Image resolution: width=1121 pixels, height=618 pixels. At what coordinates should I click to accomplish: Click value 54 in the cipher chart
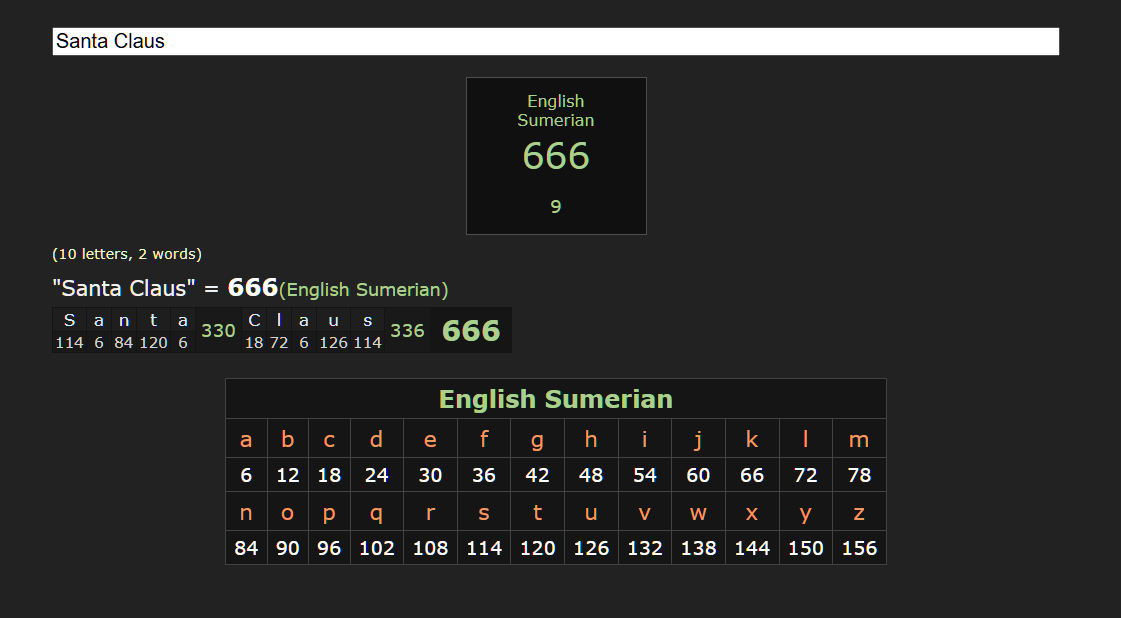(644, 475)
